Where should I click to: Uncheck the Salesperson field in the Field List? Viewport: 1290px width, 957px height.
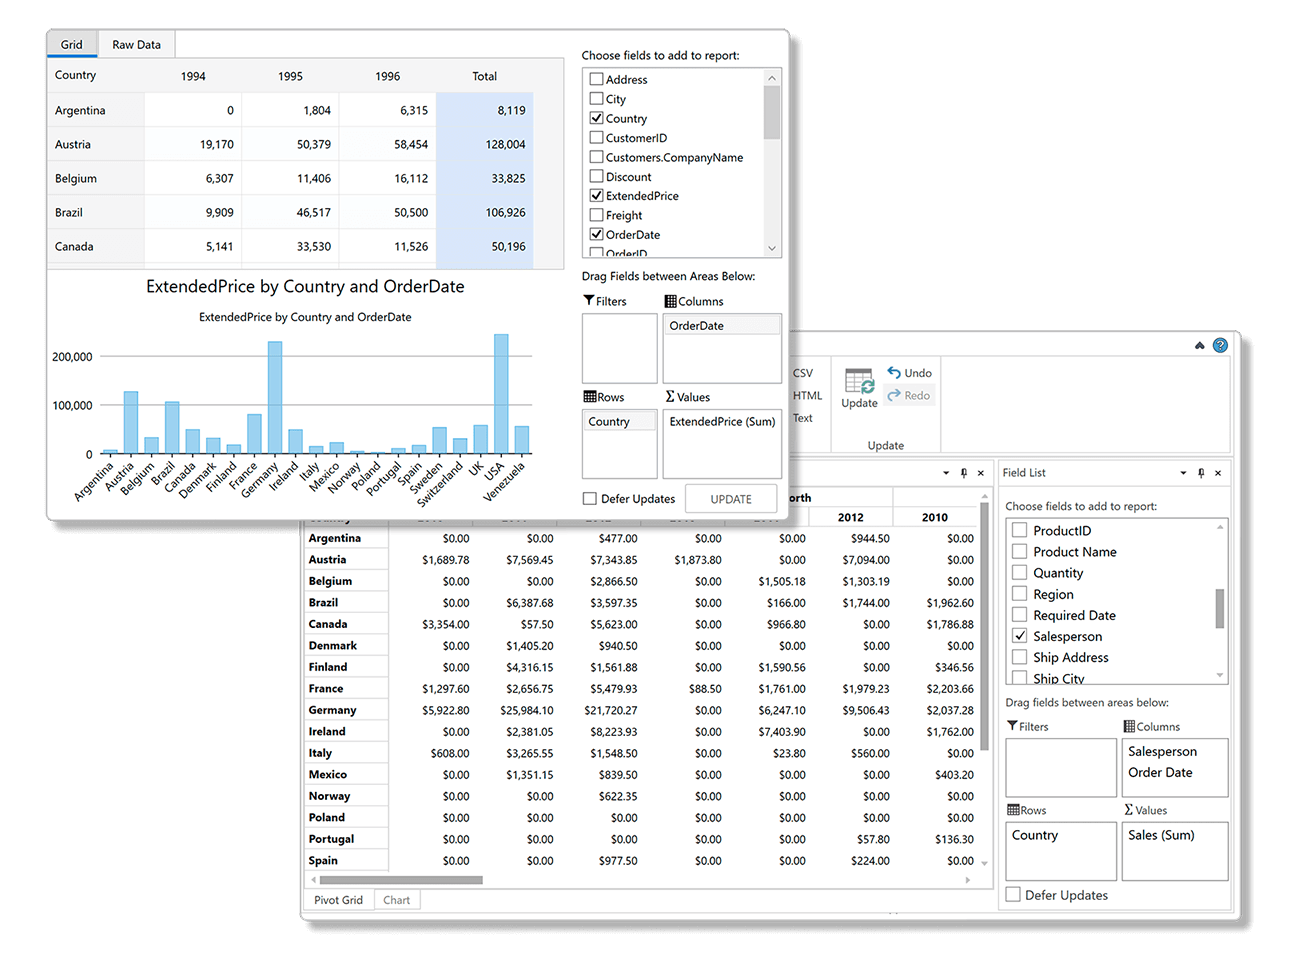pyautogui.click(x=1019, y=636)
